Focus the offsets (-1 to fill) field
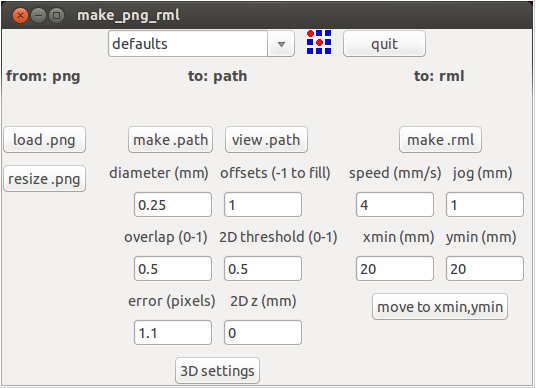 pyautogui.click(x=263, y=204)
